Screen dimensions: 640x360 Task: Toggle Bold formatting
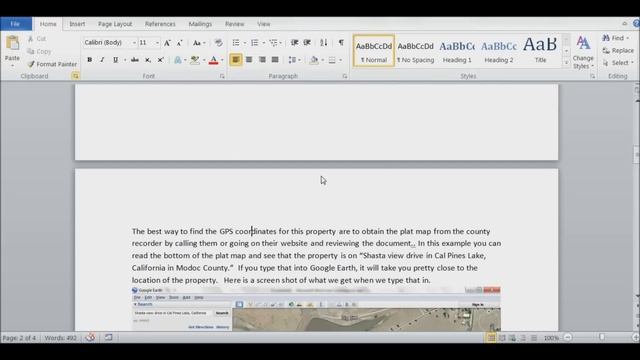coord(89,60)
